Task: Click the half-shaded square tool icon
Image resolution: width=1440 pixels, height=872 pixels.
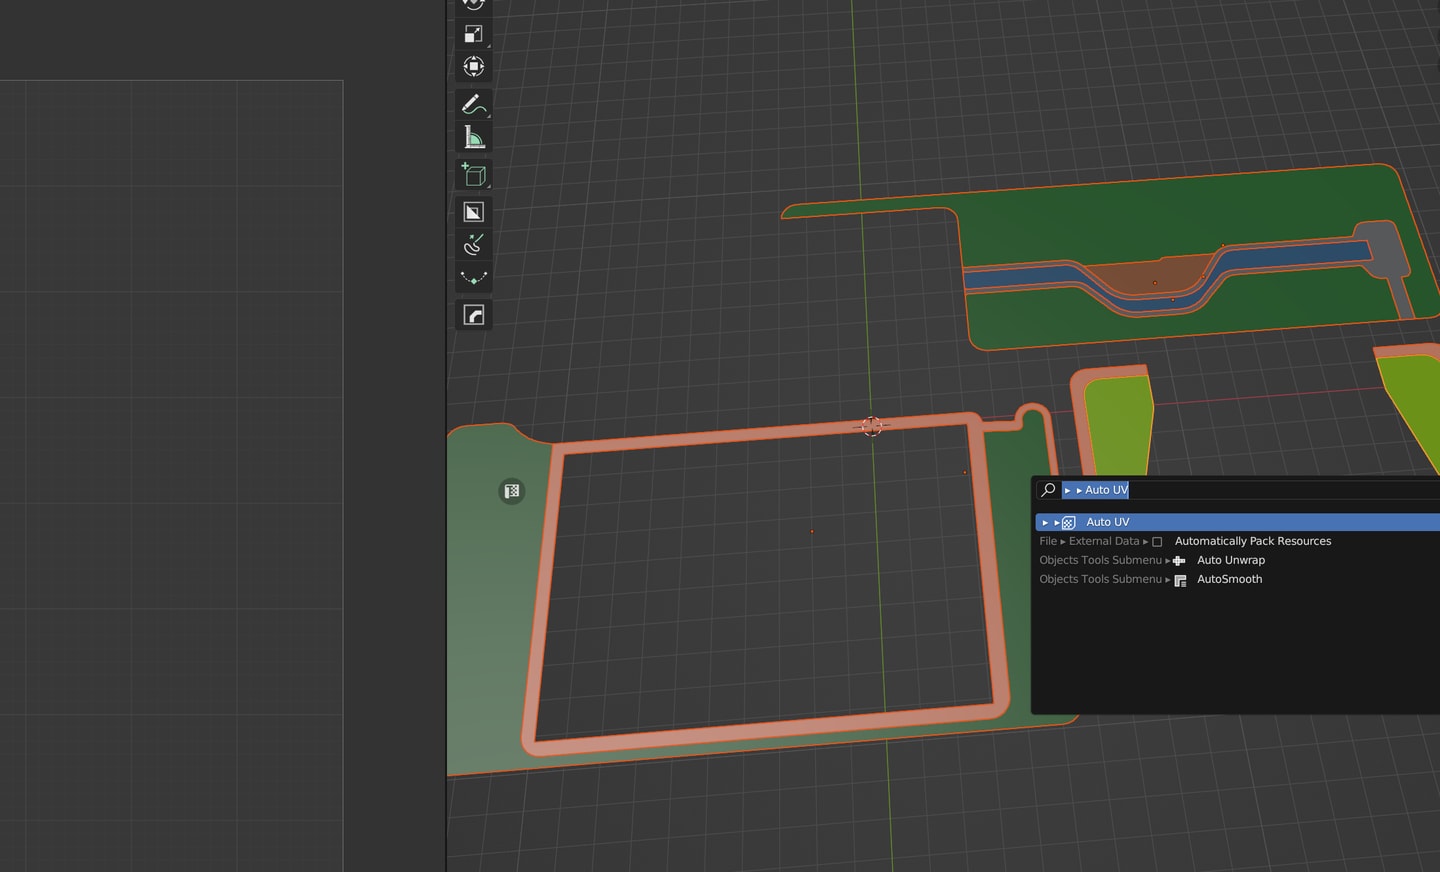Action: coord(474,212)
